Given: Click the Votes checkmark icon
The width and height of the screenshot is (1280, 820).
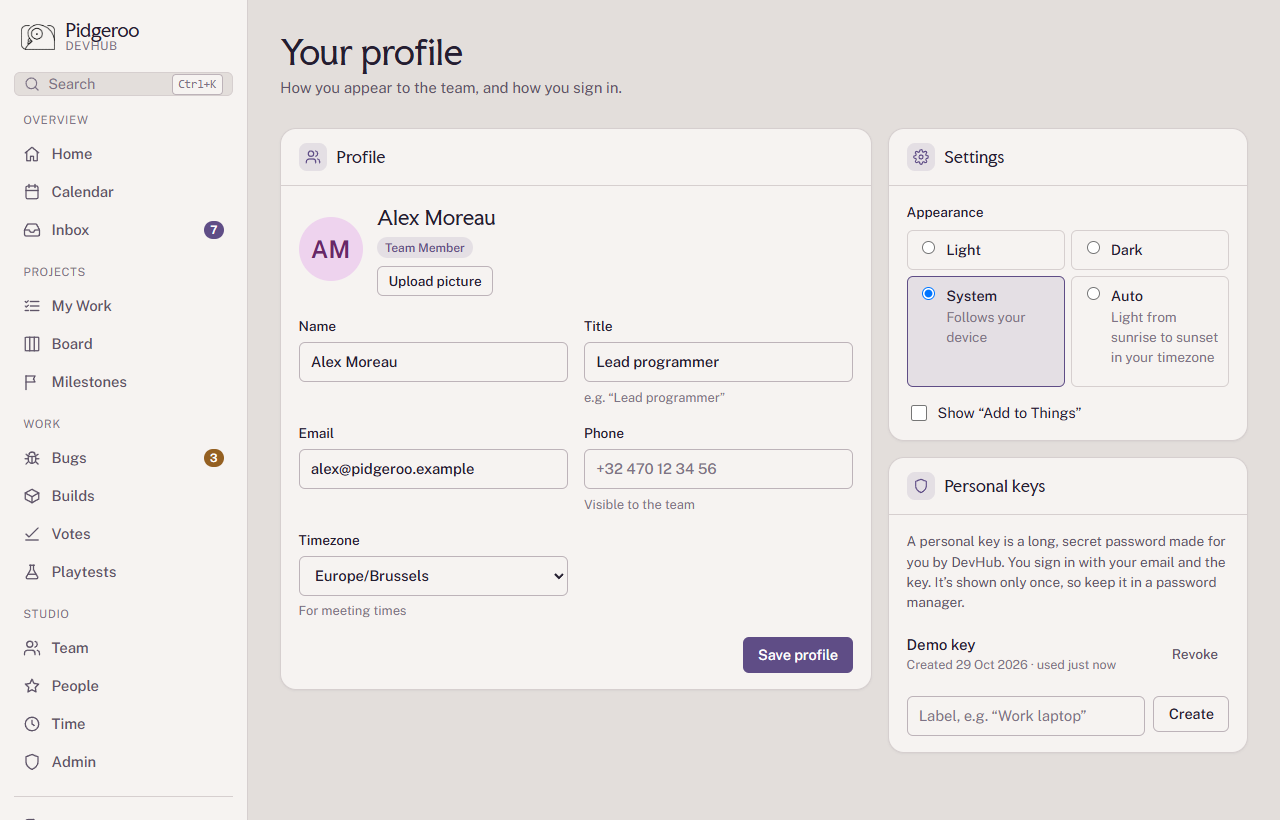Looking at the screenshot, I should [x=32, y=534].
